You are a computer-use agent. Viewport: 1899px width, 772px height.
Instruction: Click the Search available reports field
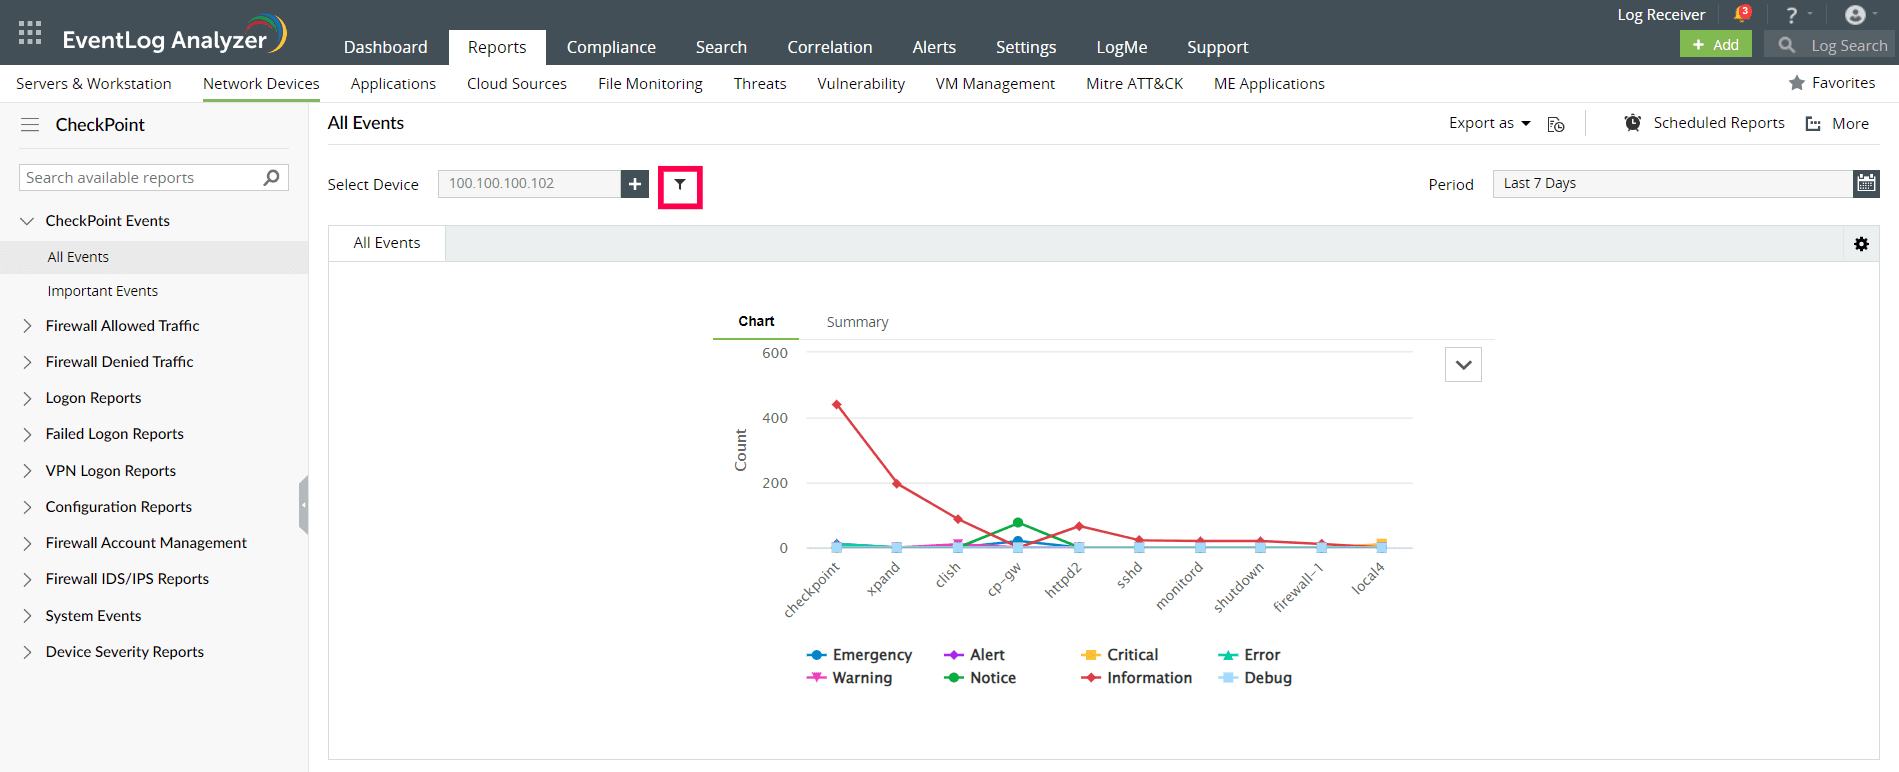(x=140, y=178)
